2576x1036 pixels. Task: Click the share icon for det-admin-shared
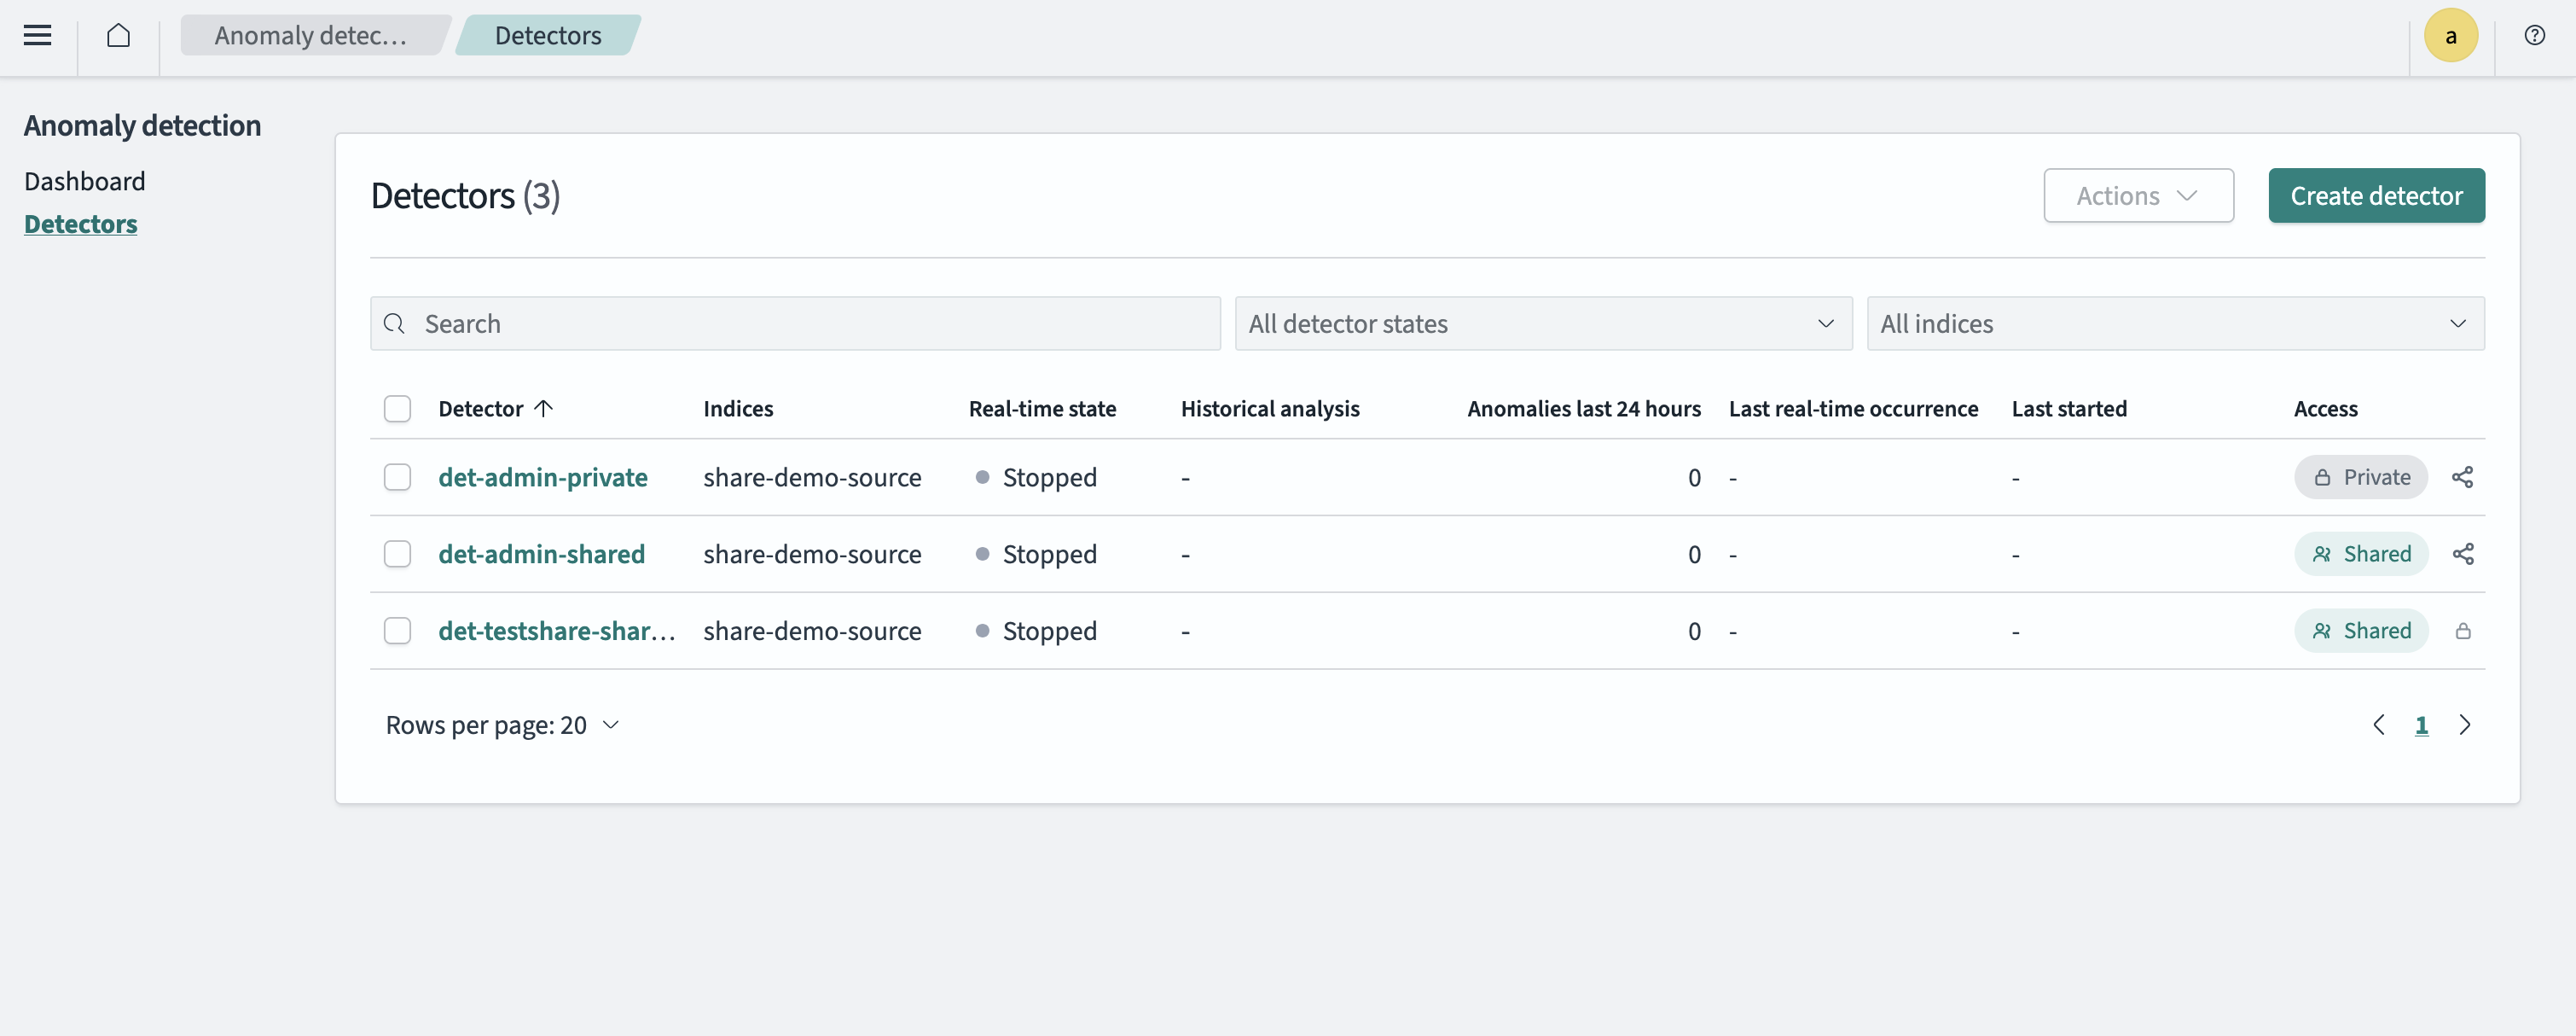click(2462, 554)
